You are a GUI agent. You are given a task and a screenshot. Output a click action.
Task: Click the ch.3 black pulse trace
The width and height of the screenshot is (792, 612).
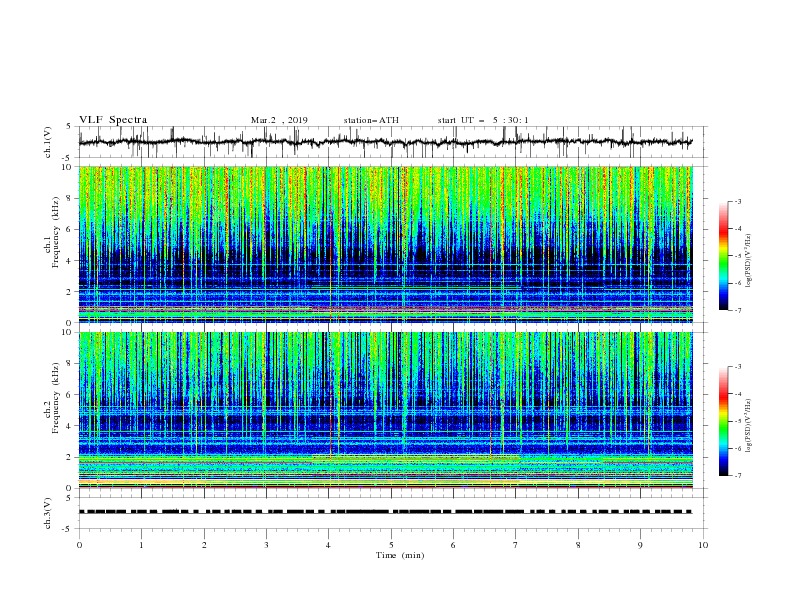point(385,512)
